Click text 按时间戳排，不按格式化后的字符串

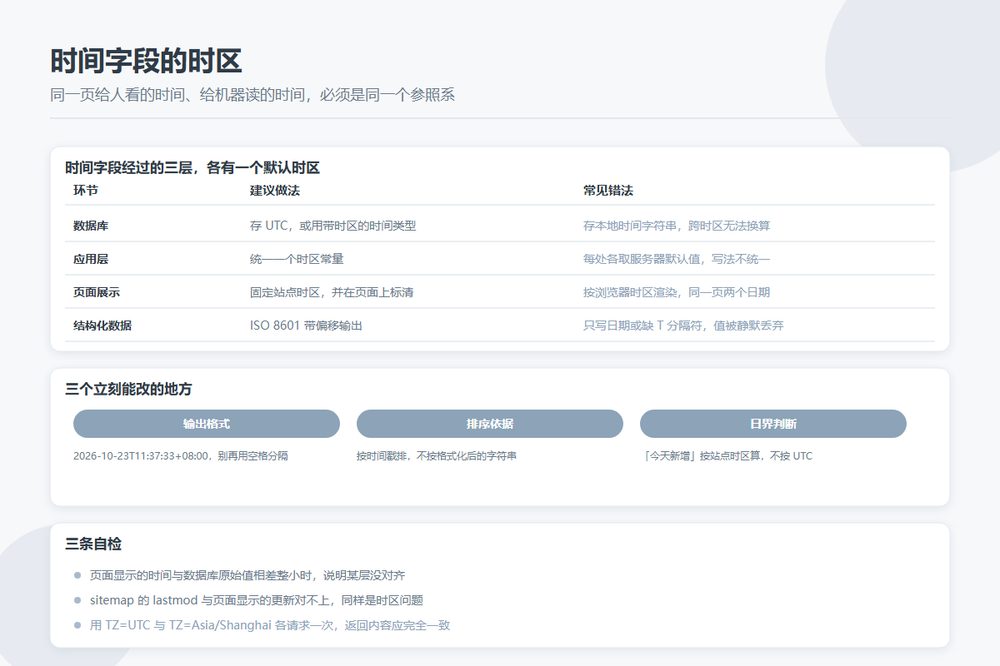pyautogui.click(x=436, y=456)
